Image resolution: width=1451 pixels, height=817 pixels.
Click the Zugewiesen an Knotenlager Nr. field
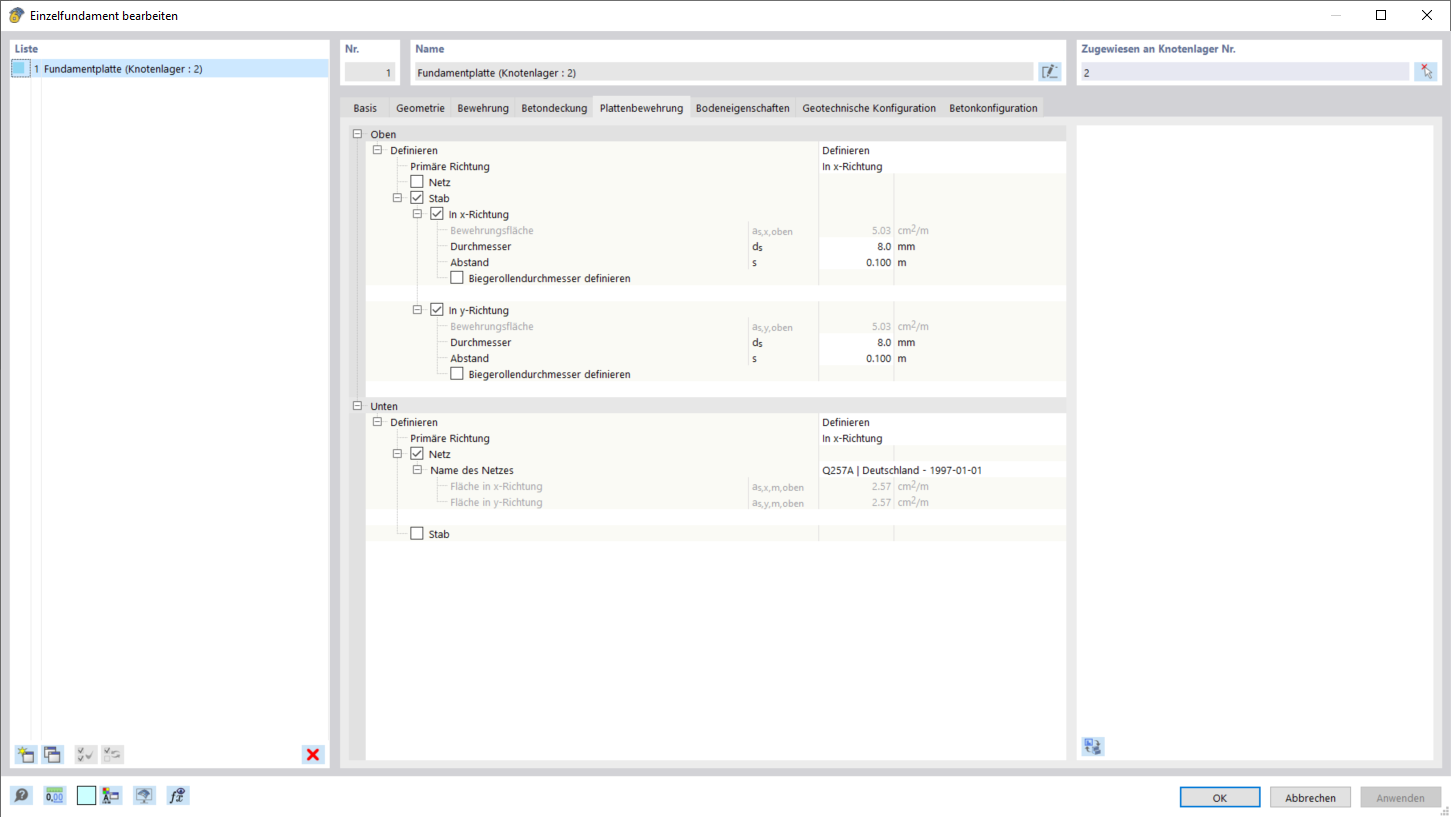(1244, 72)
